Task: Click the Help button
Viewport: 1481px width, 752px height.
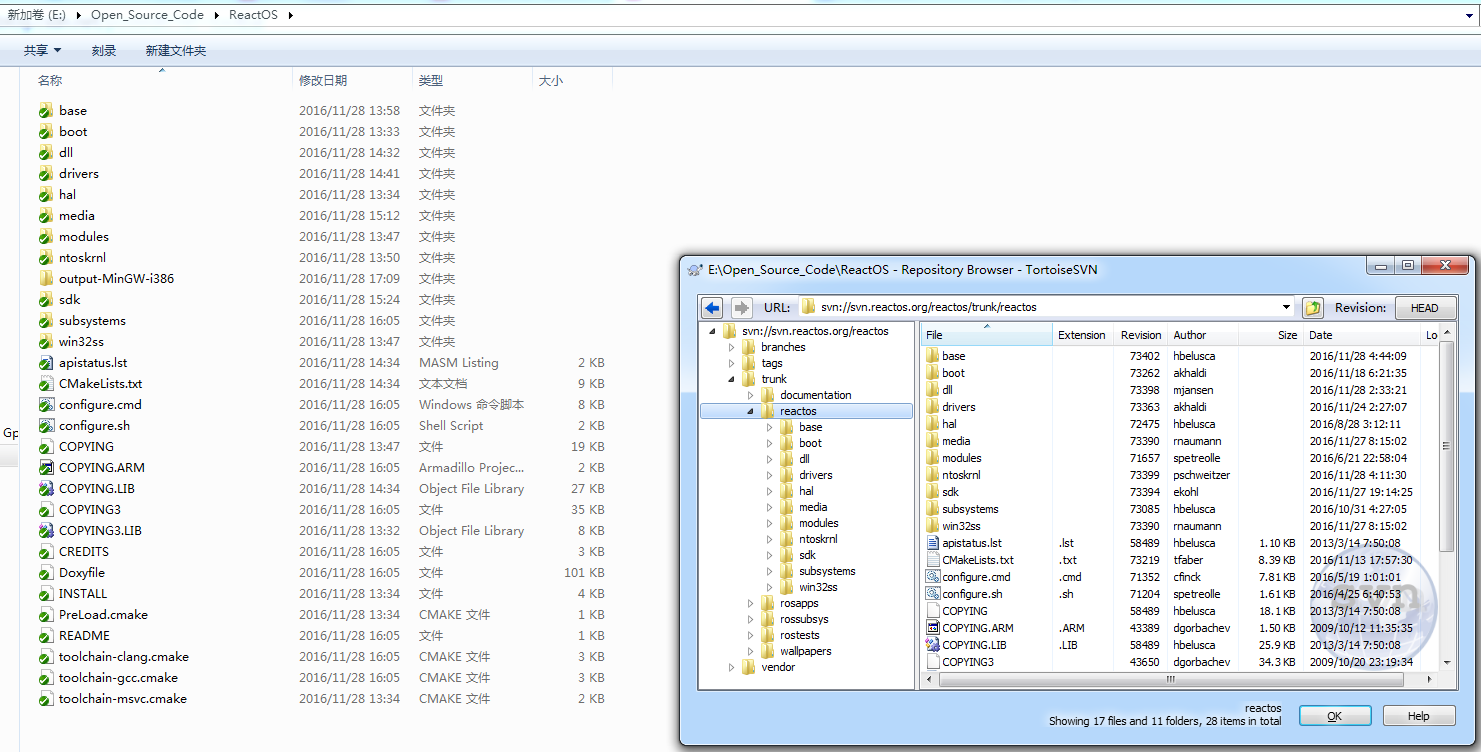Action: coord(1419,716)
